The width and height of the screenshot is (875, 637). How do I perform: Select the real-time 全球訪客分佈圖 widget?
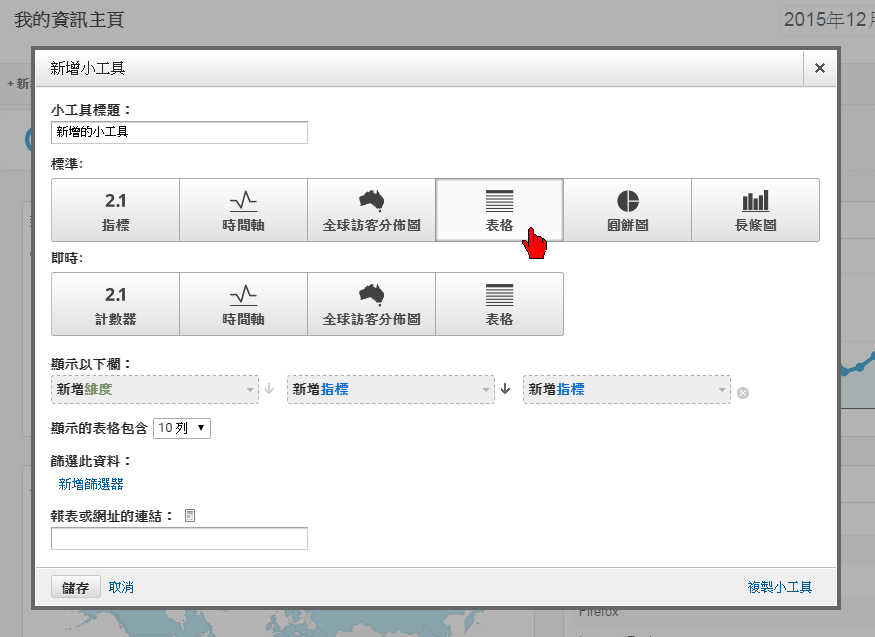click(x=371, y=303)
